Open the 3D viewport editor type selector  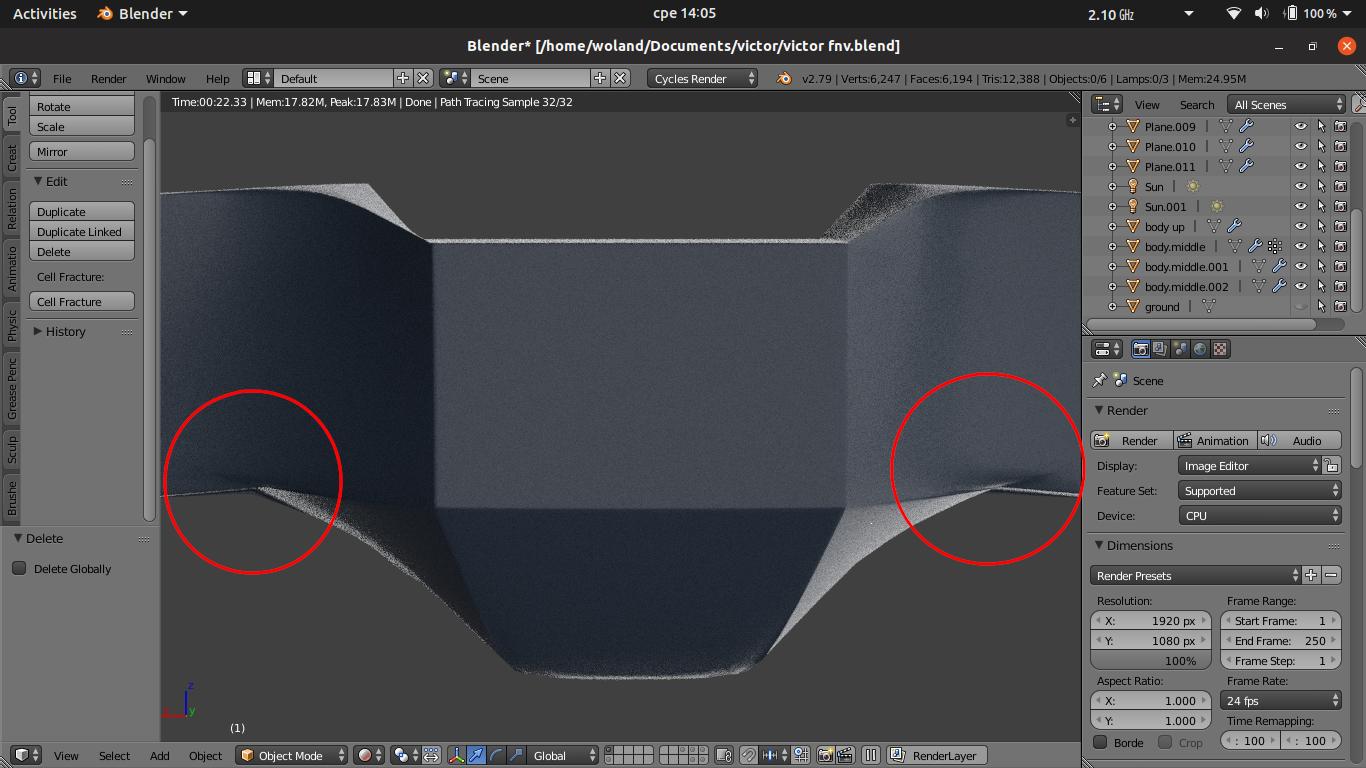coord(24,755)
